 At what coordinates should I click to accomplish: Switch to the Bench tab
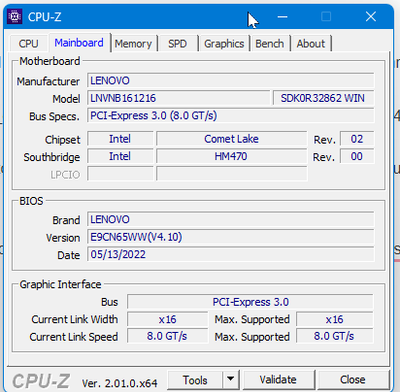pos(270,44)
